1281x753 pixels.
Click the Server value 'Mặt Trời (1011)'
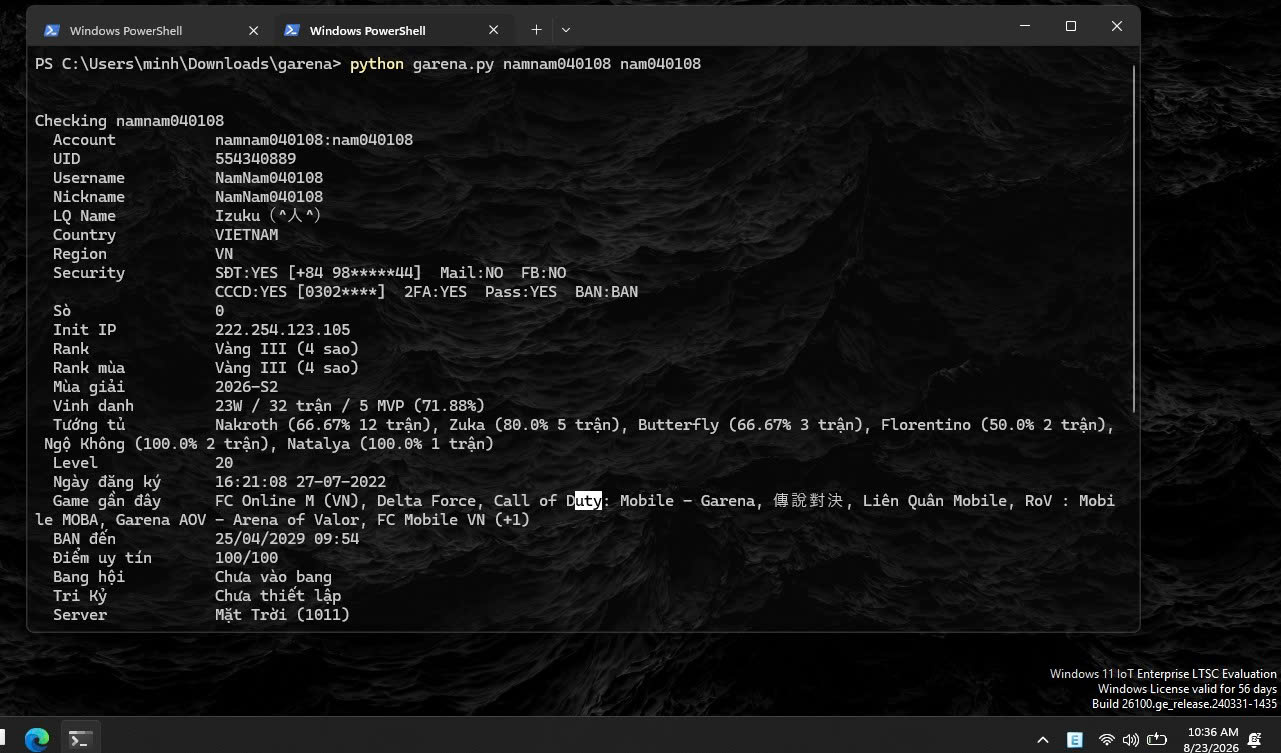282,615
